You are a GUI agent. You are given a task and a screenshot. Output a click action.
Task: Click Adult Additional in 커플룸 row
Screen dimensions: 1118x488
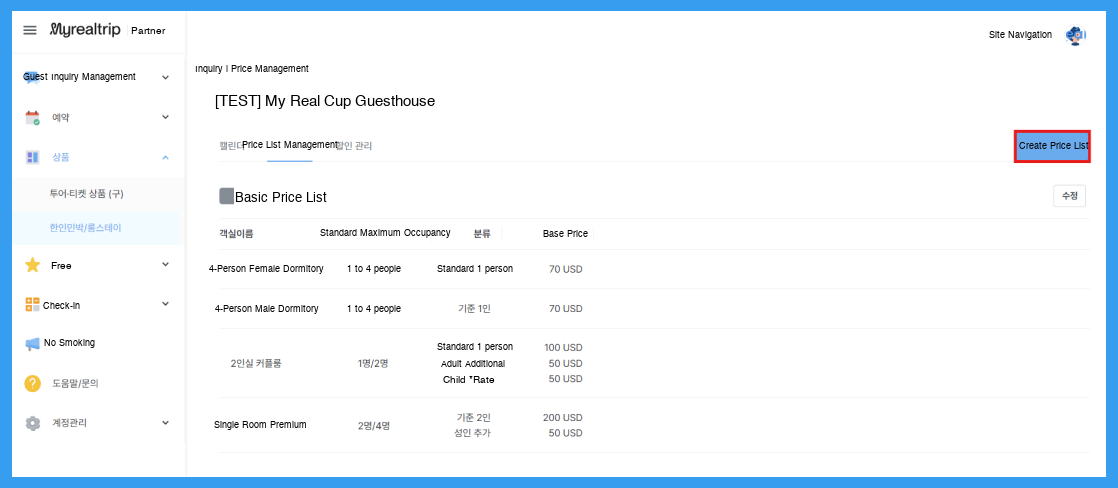tap(473, 363)
